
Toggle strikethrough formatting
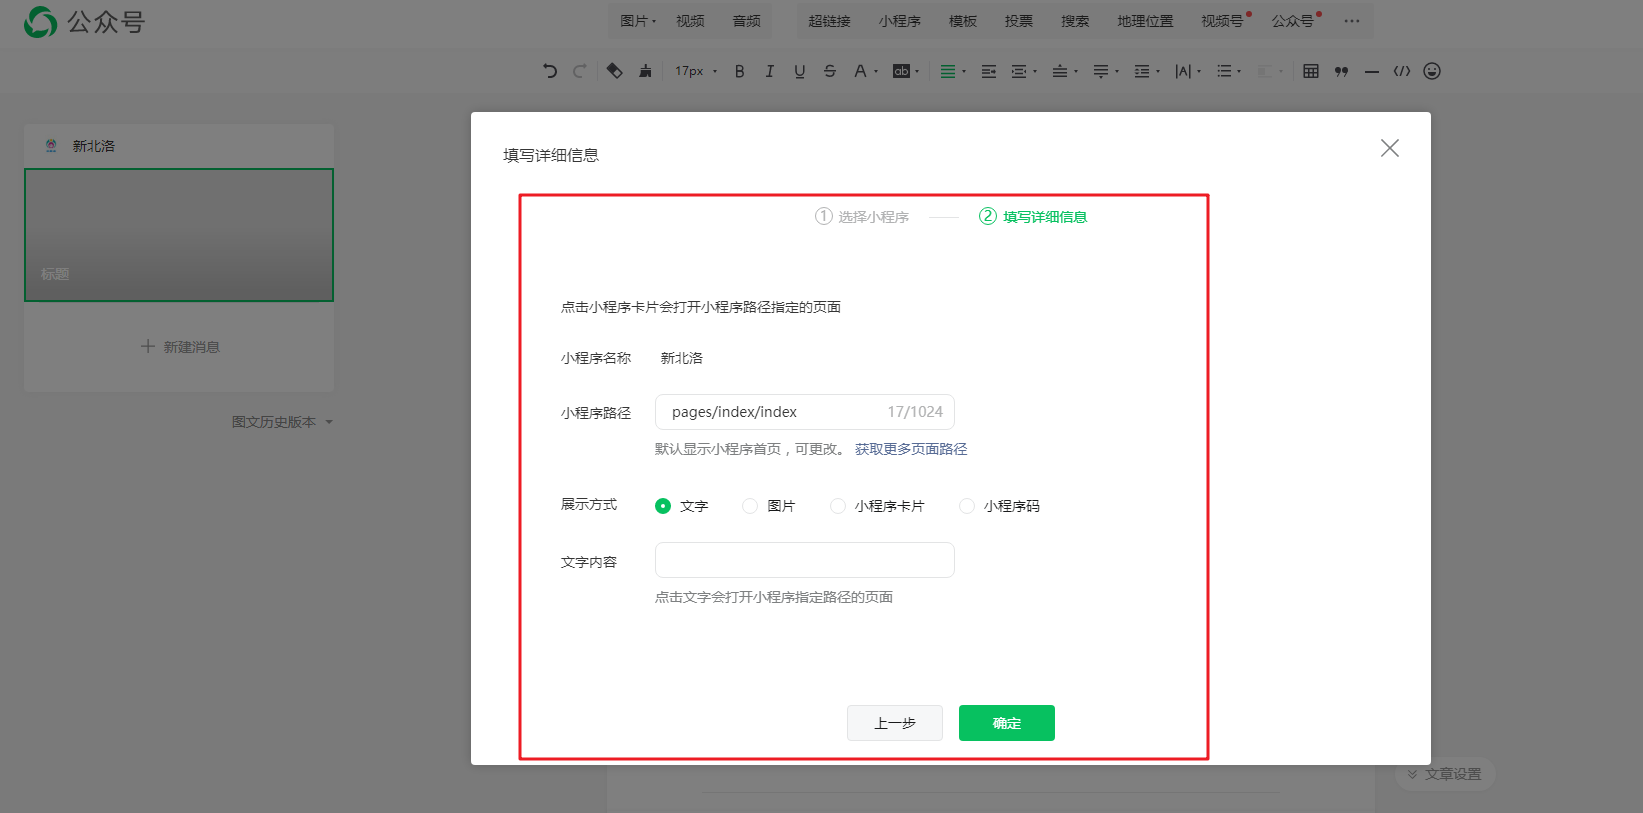829,71
